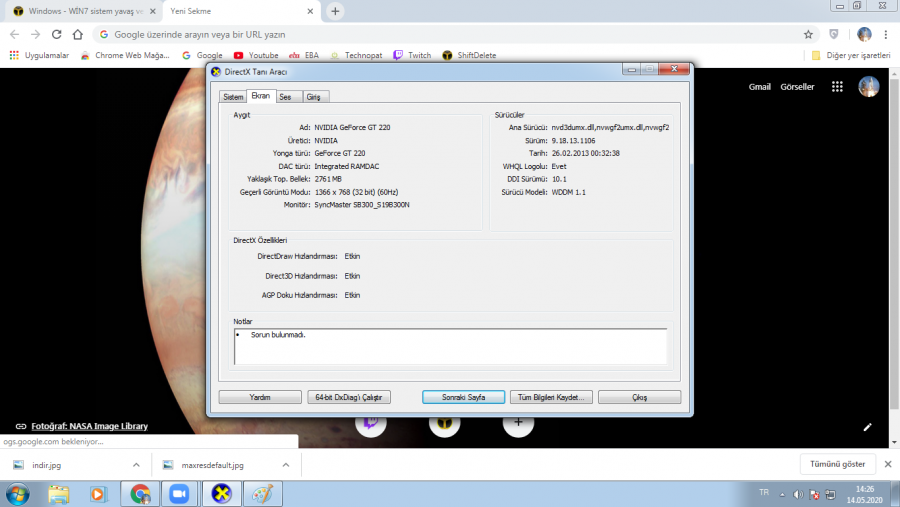This screenshot has width=900, height=507.
Task: Open the Windows Start button
Action: point(17,494)
